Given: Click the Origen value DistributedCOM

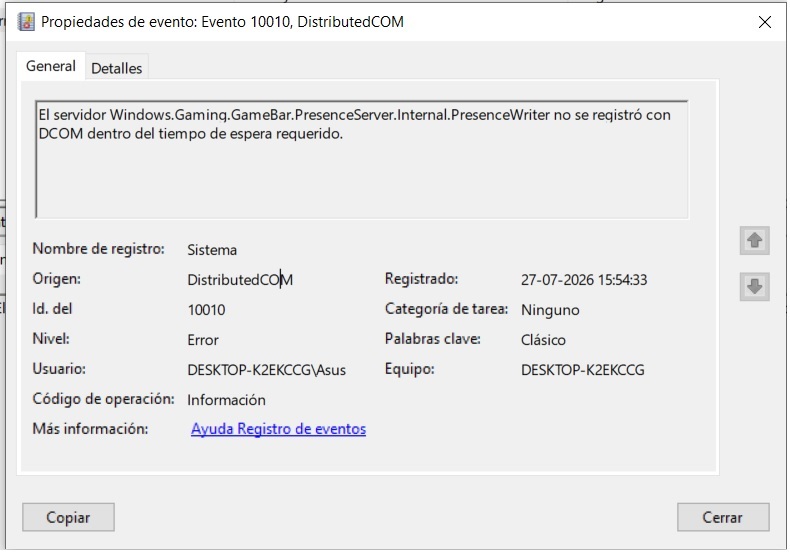Looking at the screenshot, I should click(240, 280).
